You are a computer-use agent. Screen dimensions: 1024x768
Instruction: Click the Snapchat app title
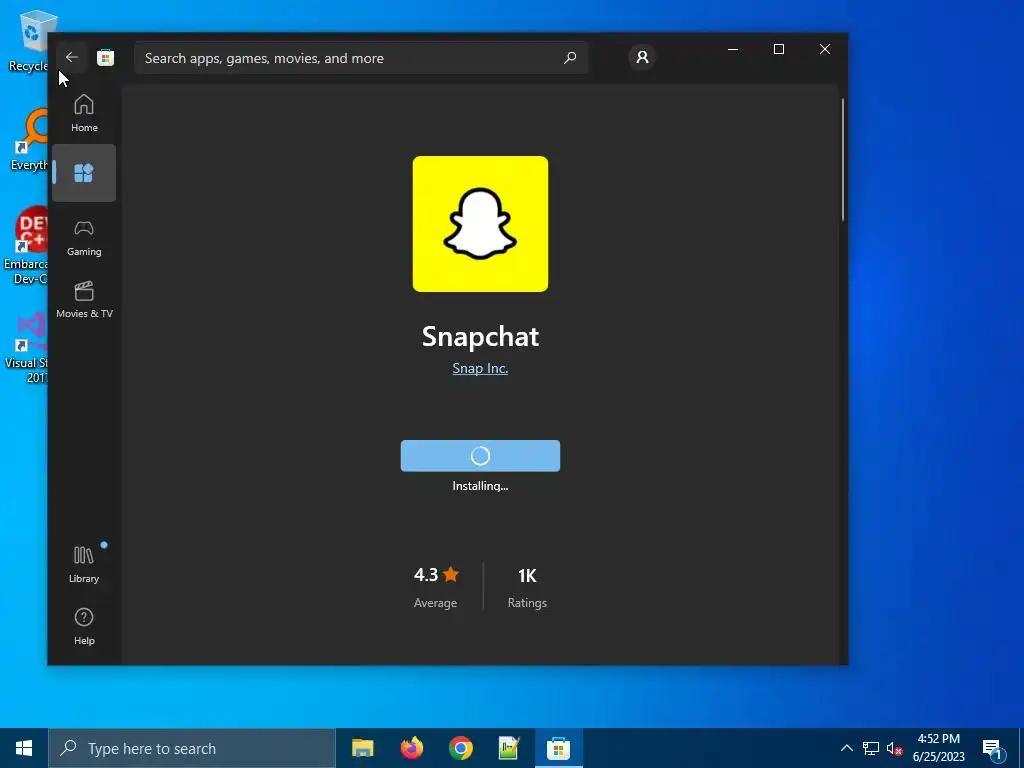click(480, 336)
